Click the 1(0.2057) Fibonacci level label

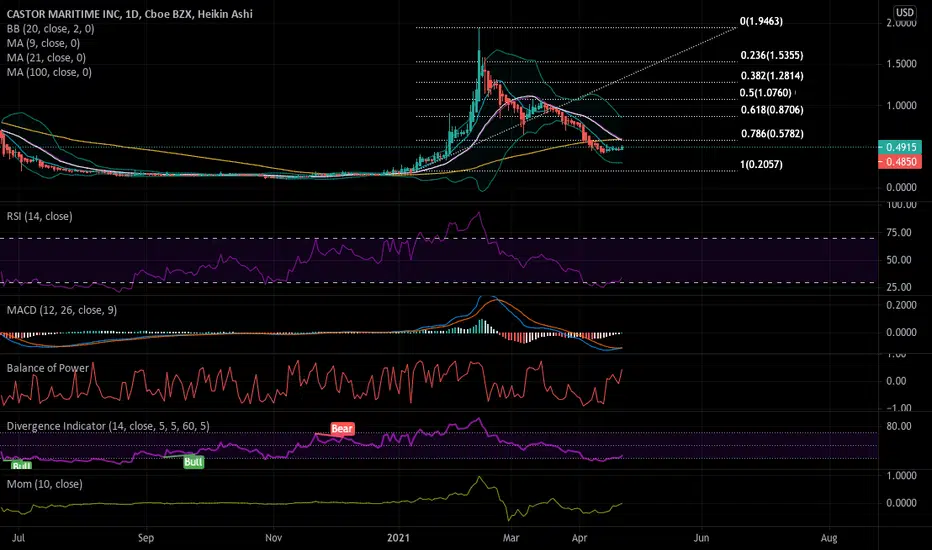click(x=761, y=164)
